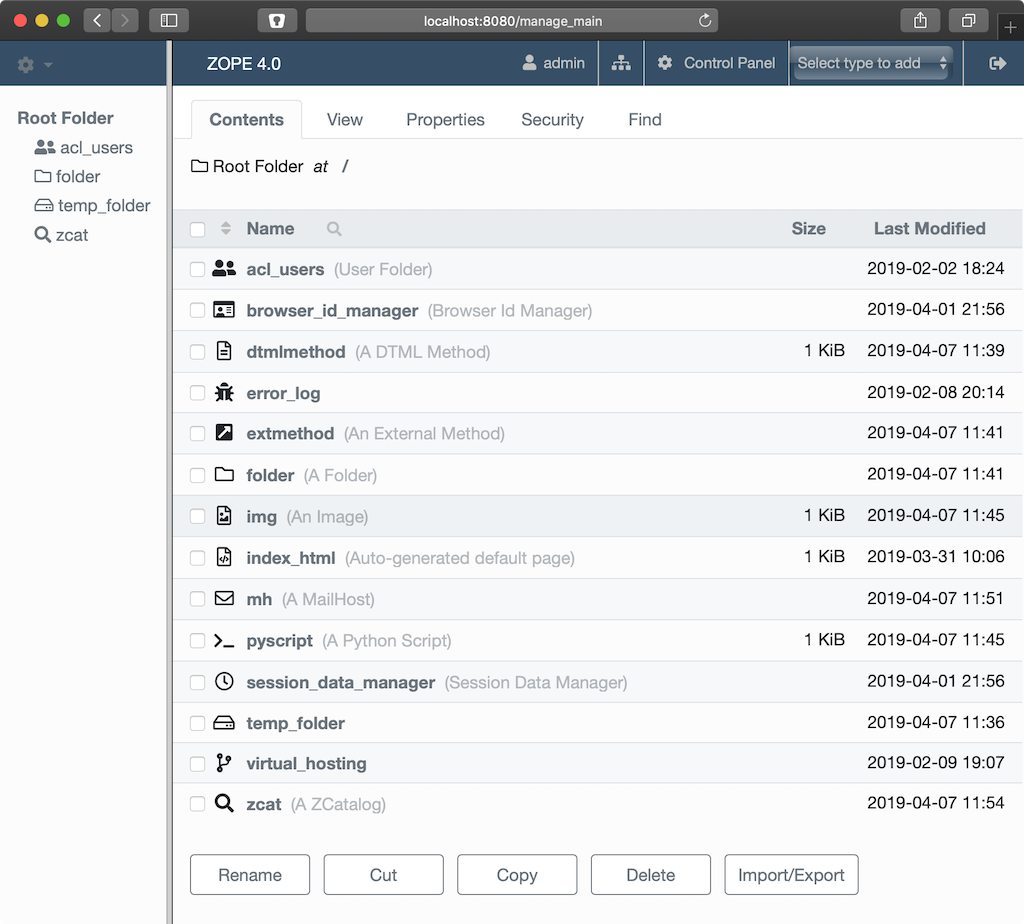Switch to the Properties tab
Screen dimensions: 1024x924
[445, 119]
